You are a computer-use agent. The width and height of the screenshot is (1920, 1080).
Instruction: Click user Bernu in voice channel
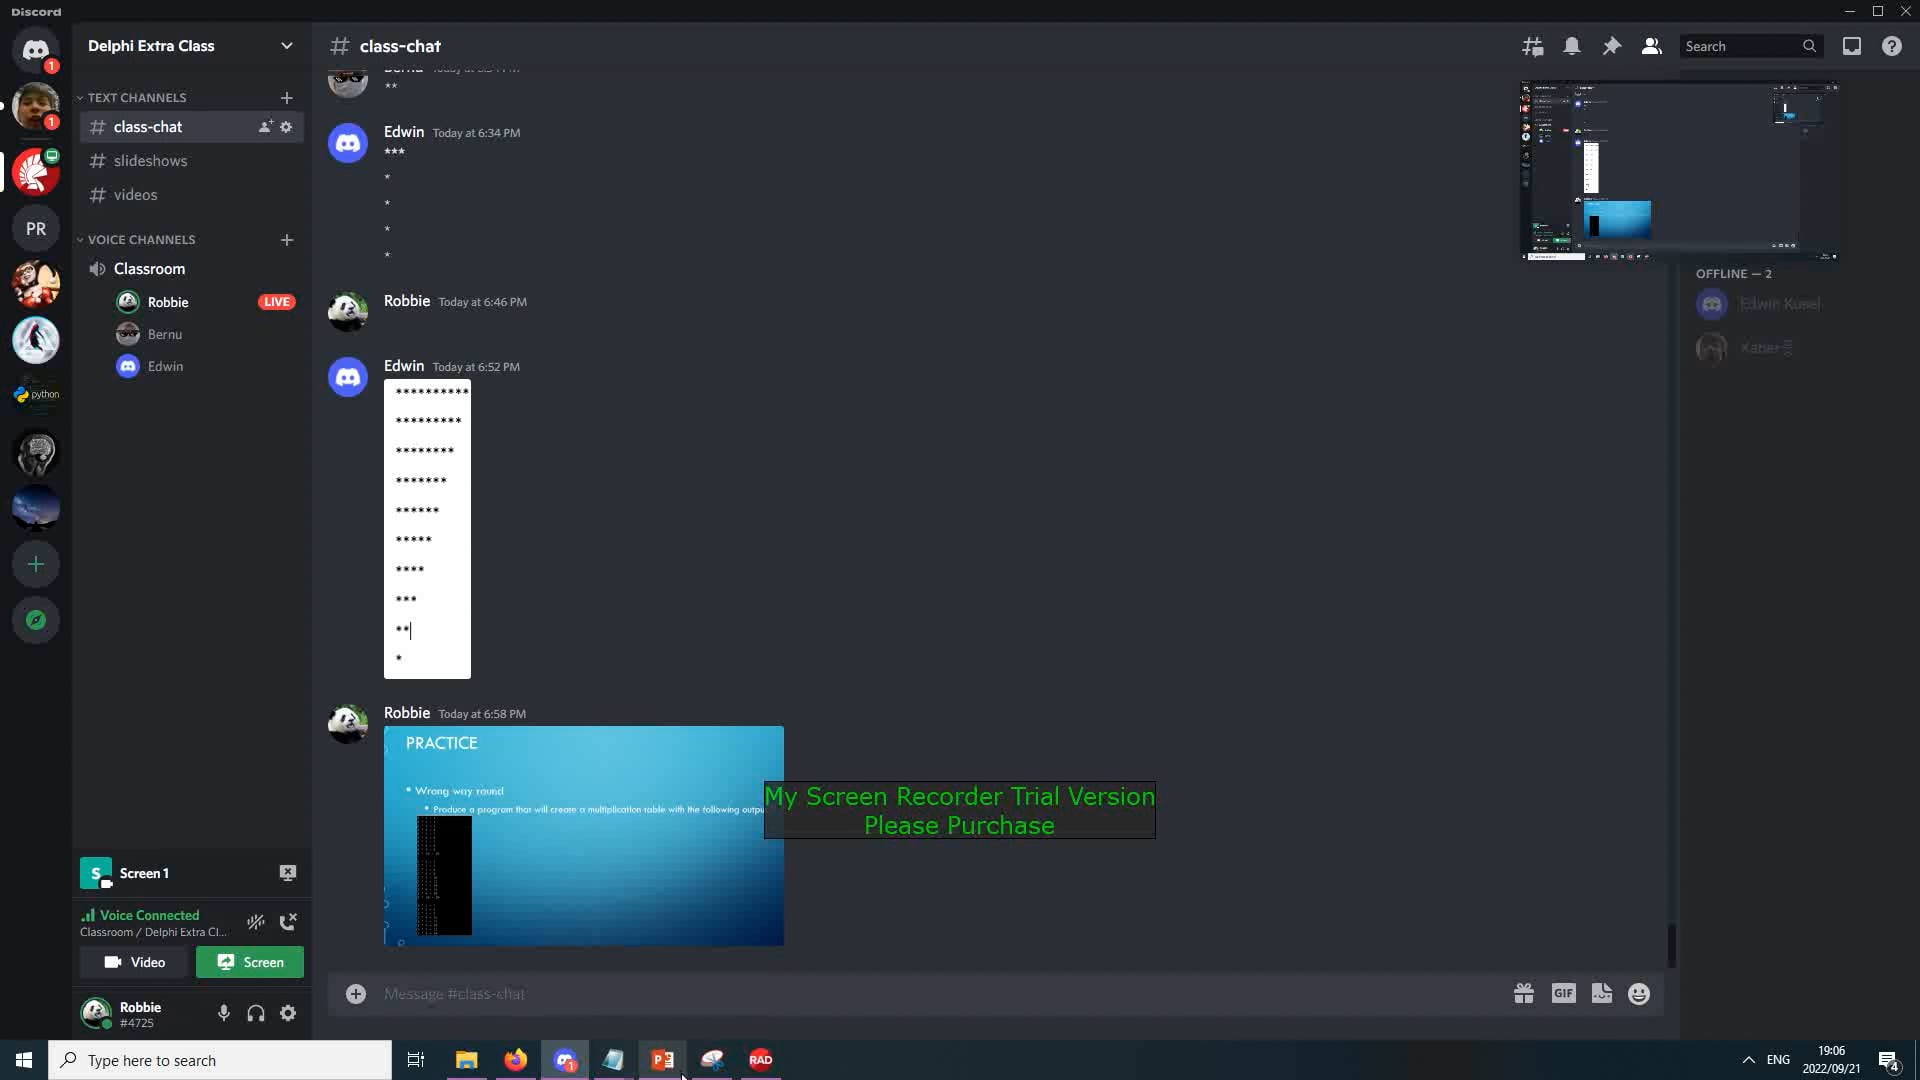208,334
